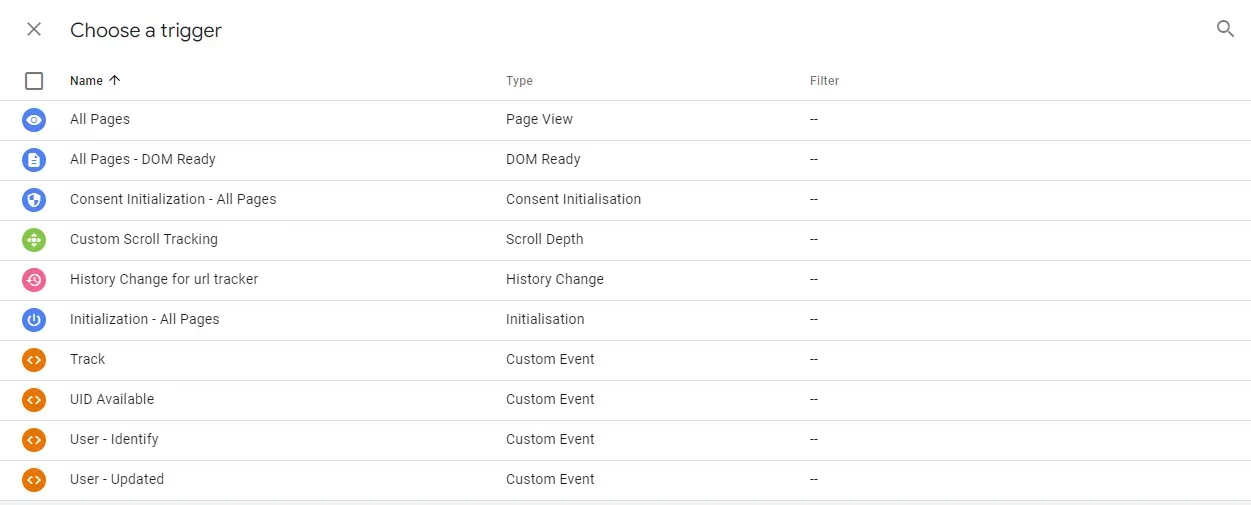Screen dimensions: 1251x505
Task: Click the Initialisation type cell
Action: pyautogui.click(x=545, y=319)
